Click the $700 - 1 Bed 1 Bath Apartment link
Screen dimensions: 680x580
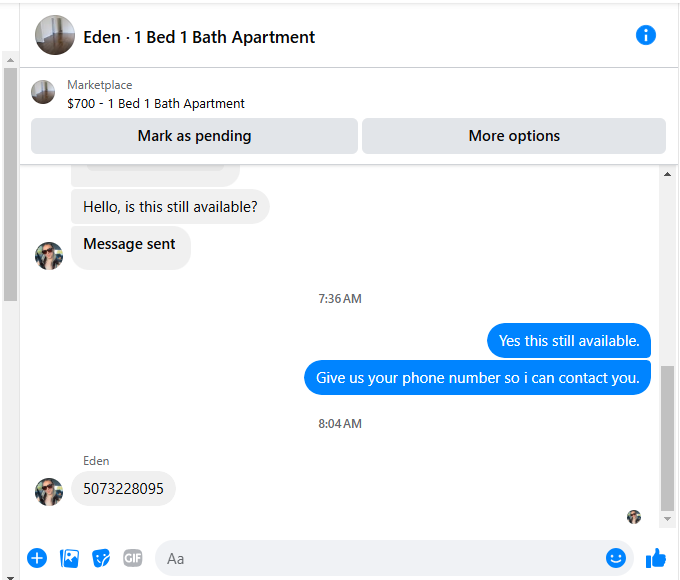point(156,104)
